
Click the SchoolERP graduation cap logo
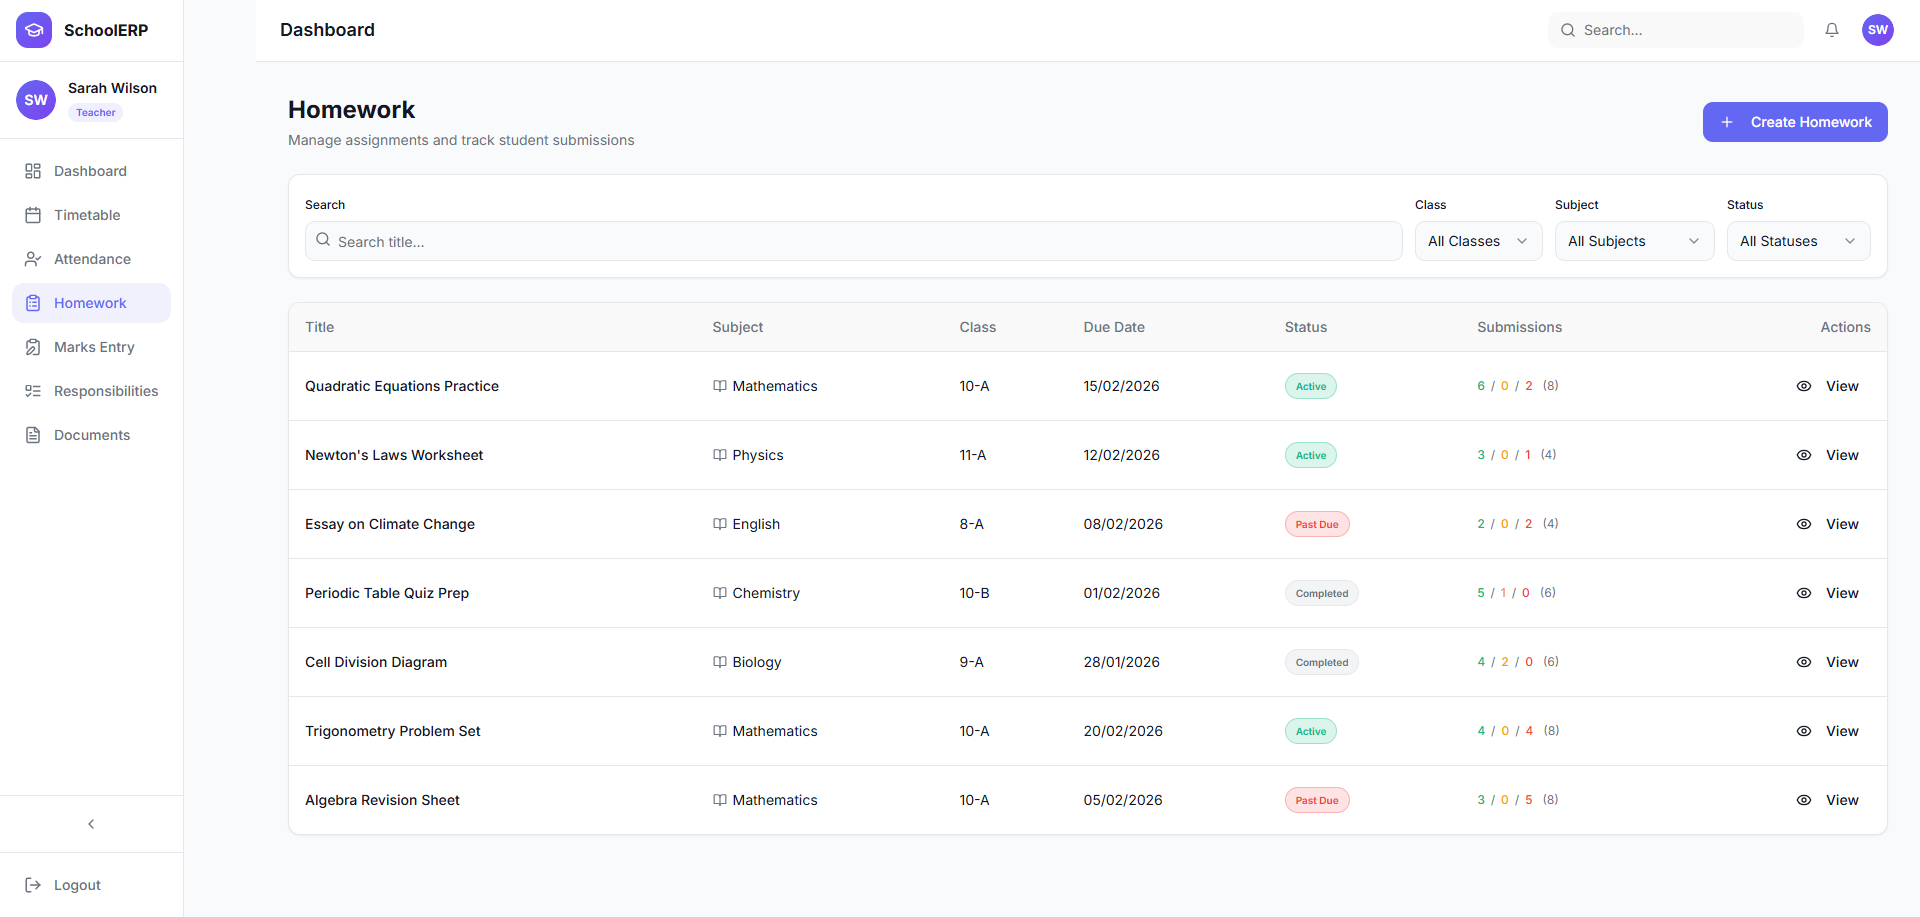pyautogui.click(x=34, y=30)
